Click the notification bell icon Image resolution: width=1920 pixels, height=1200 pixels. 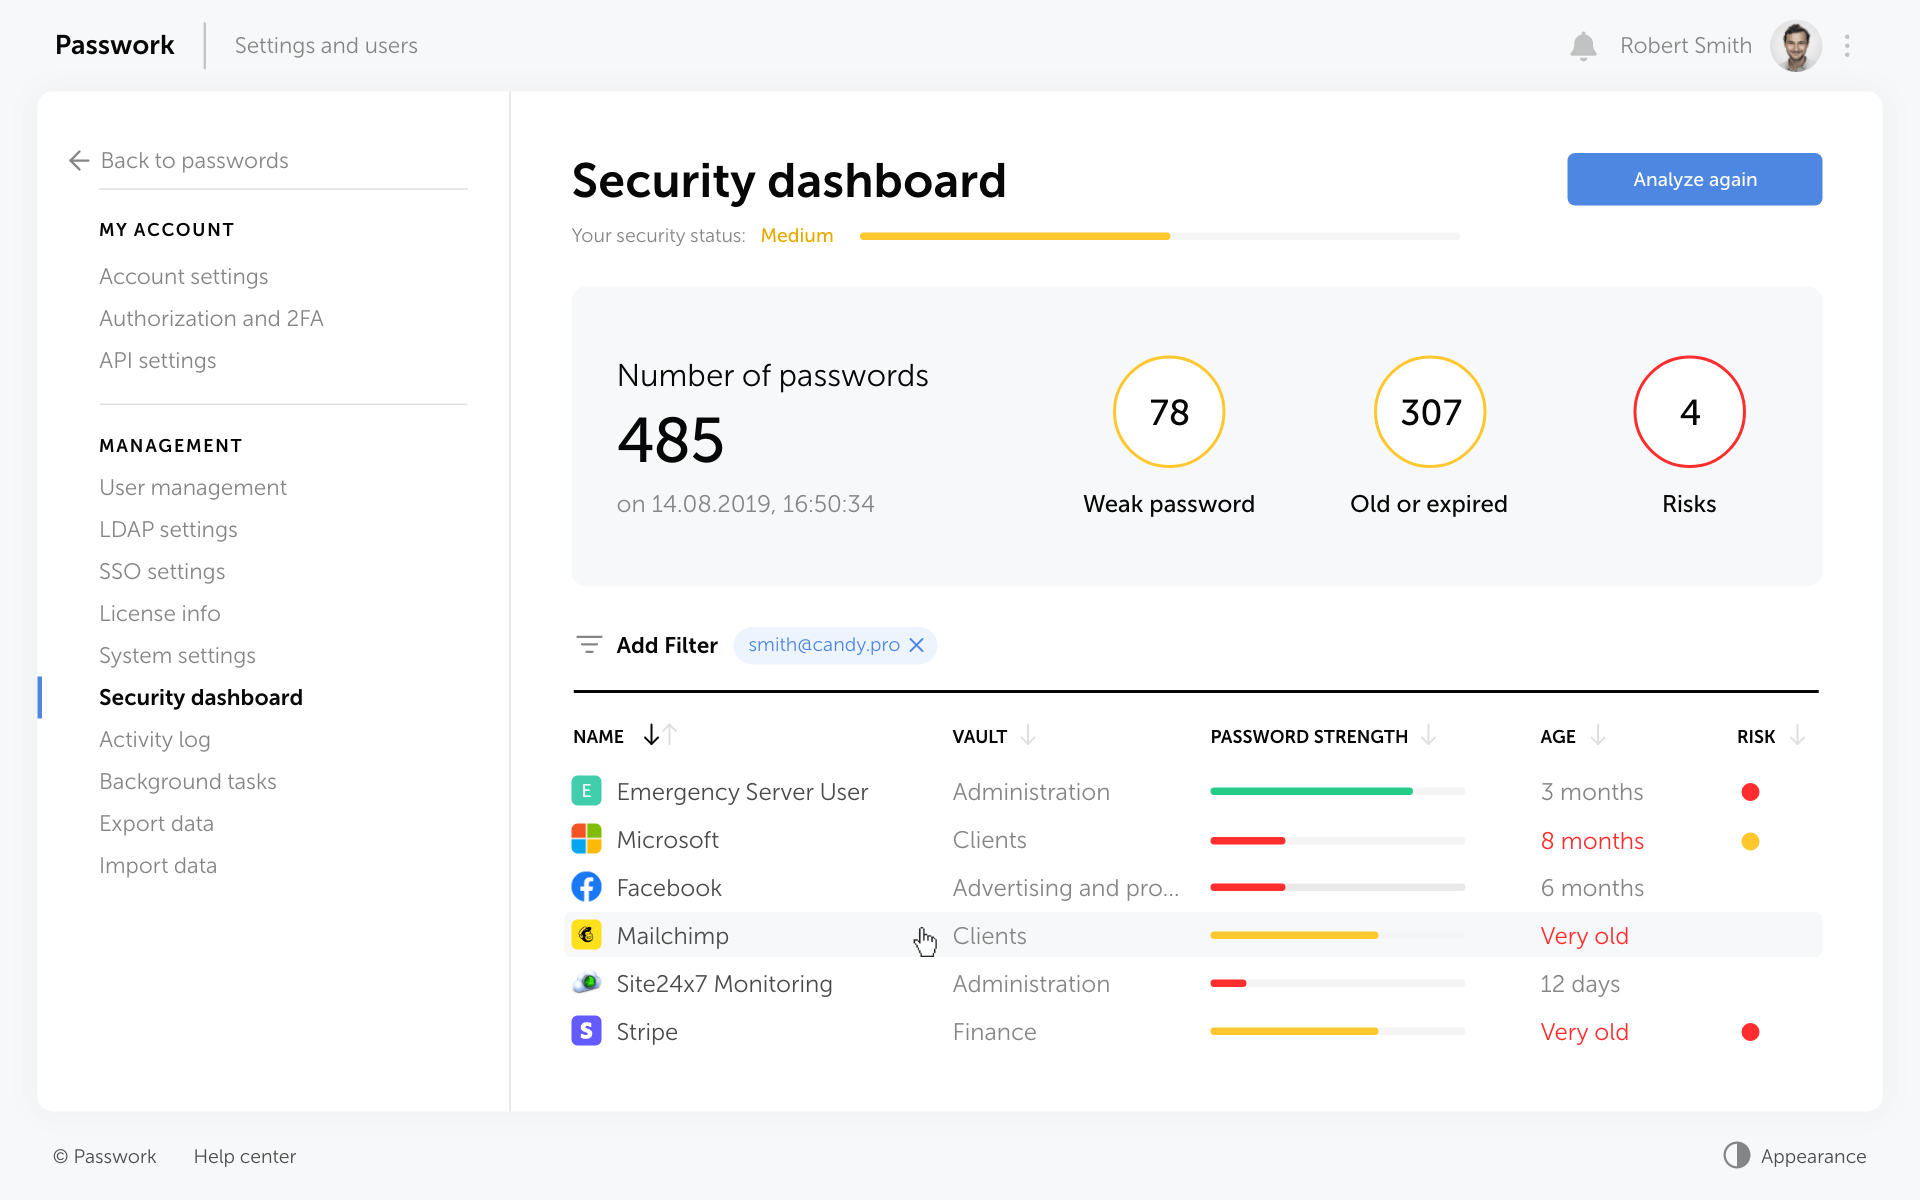(x=1583, y=46)
